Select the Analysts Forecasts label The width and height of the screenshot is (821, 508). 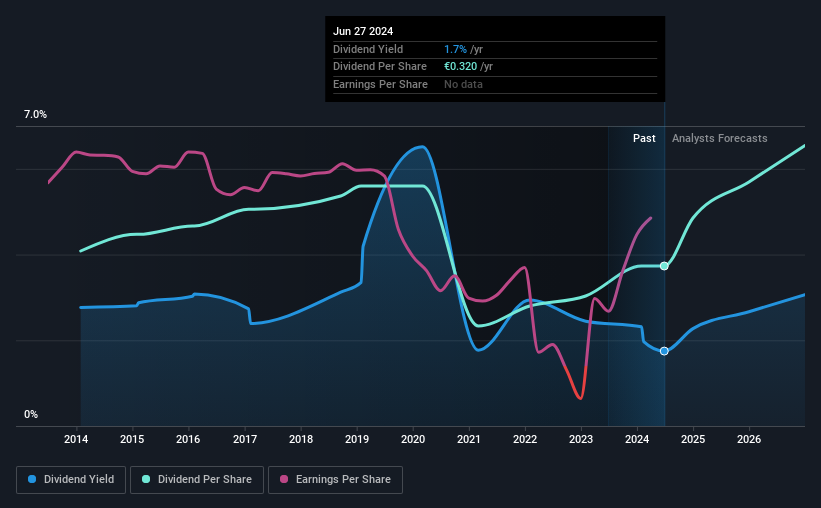(x=719, y=138)
